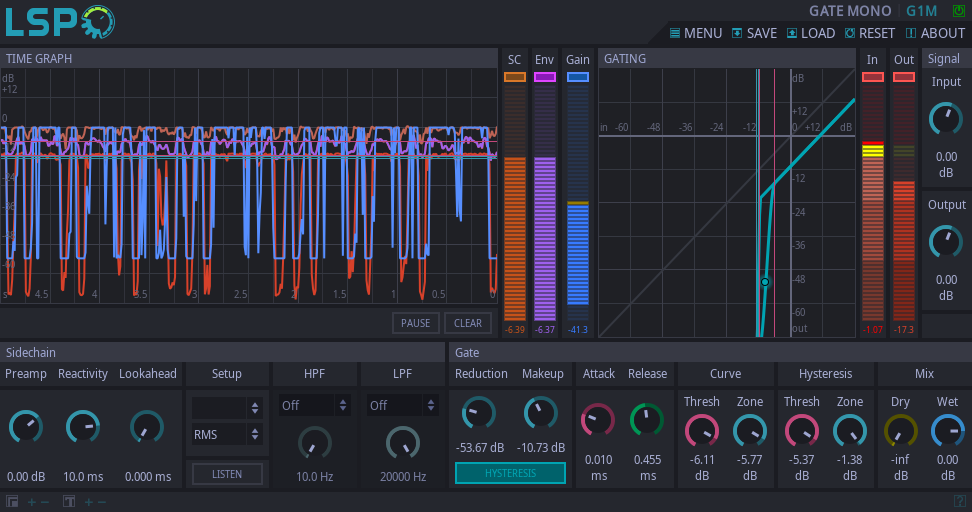Screen dimensions: 972x512
Task: Decrease UI scaling with its minus icon
Action: point(45,502)
